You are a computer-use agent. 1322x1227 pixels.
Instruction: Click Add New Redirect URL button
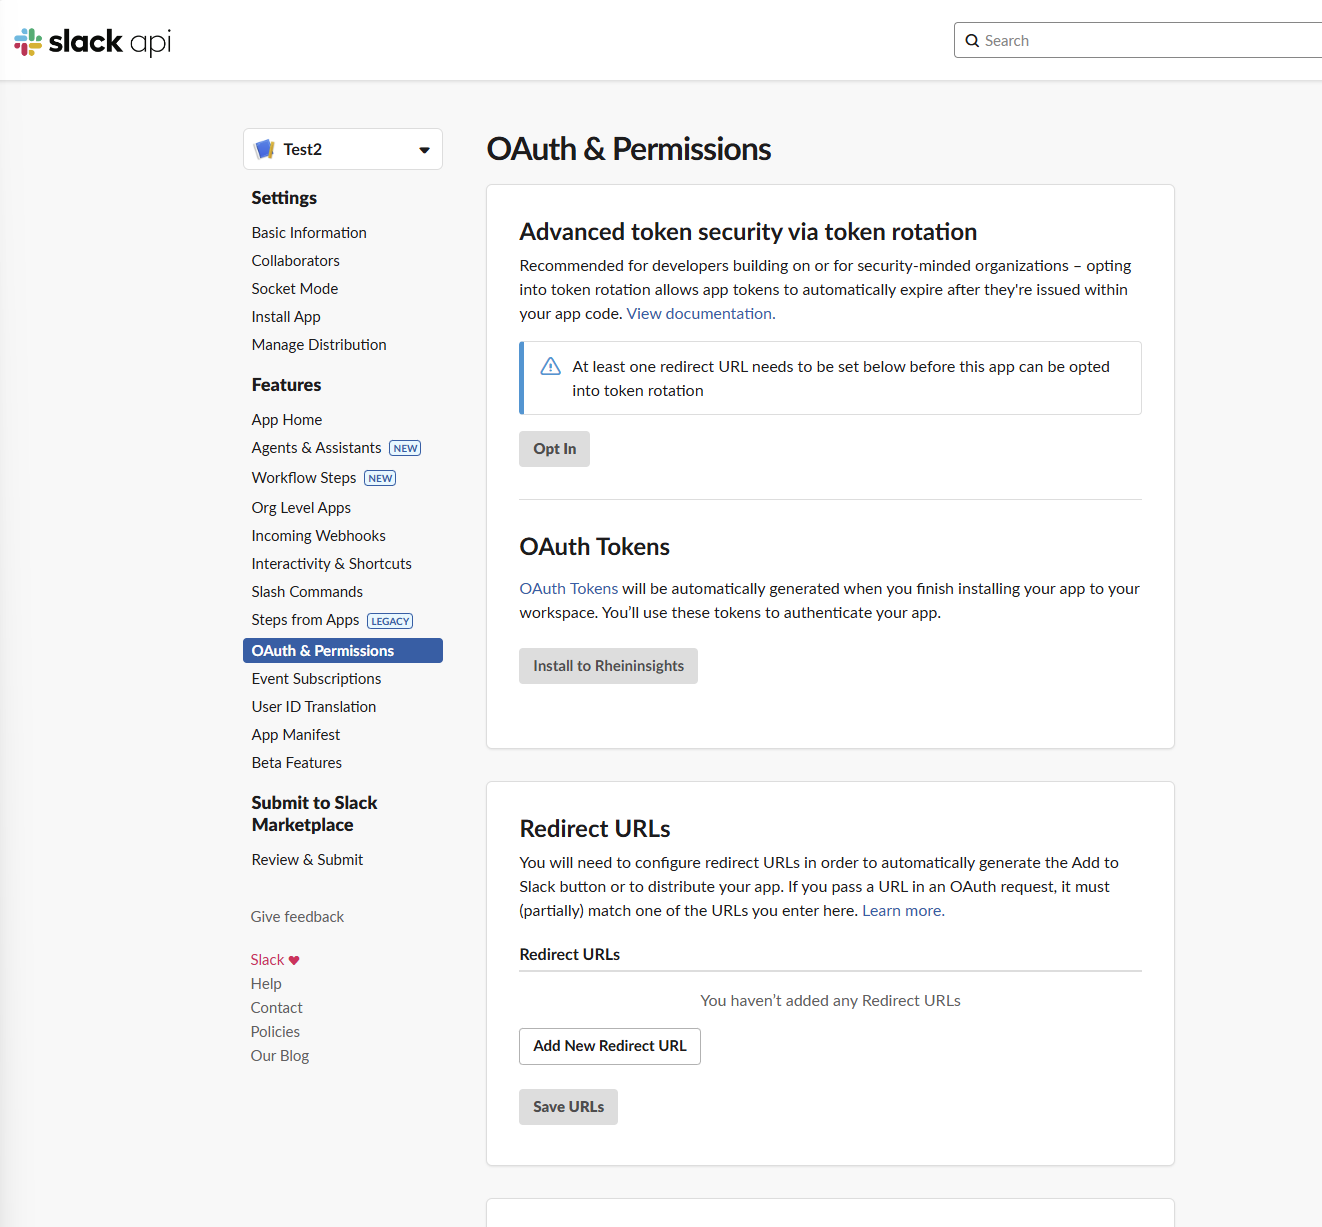[610, 1046]
